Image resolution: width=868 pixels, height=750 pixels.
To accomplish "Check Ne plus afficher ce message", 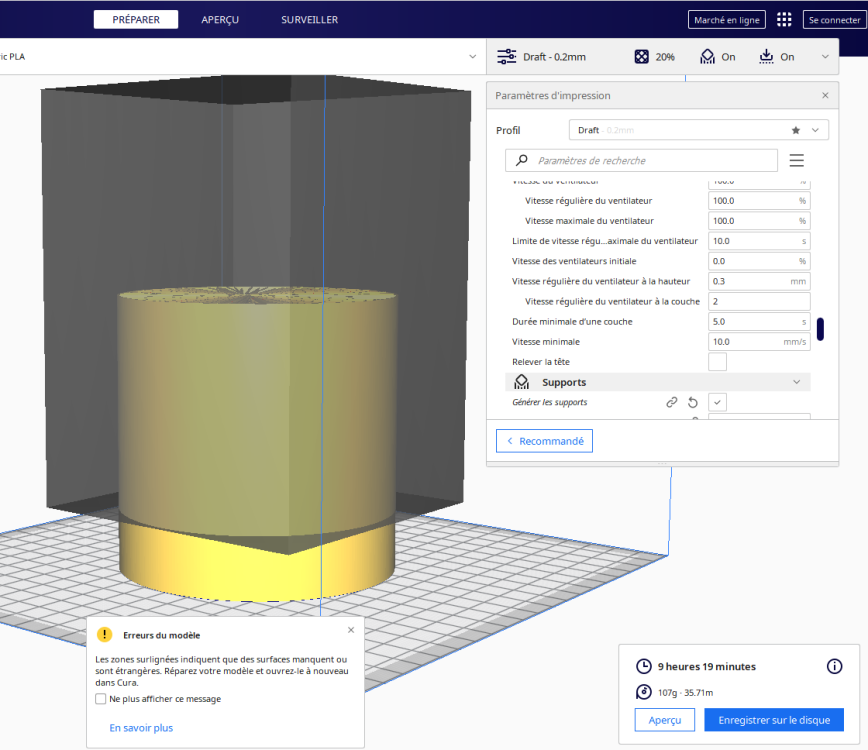I will [x=101, y=699].
